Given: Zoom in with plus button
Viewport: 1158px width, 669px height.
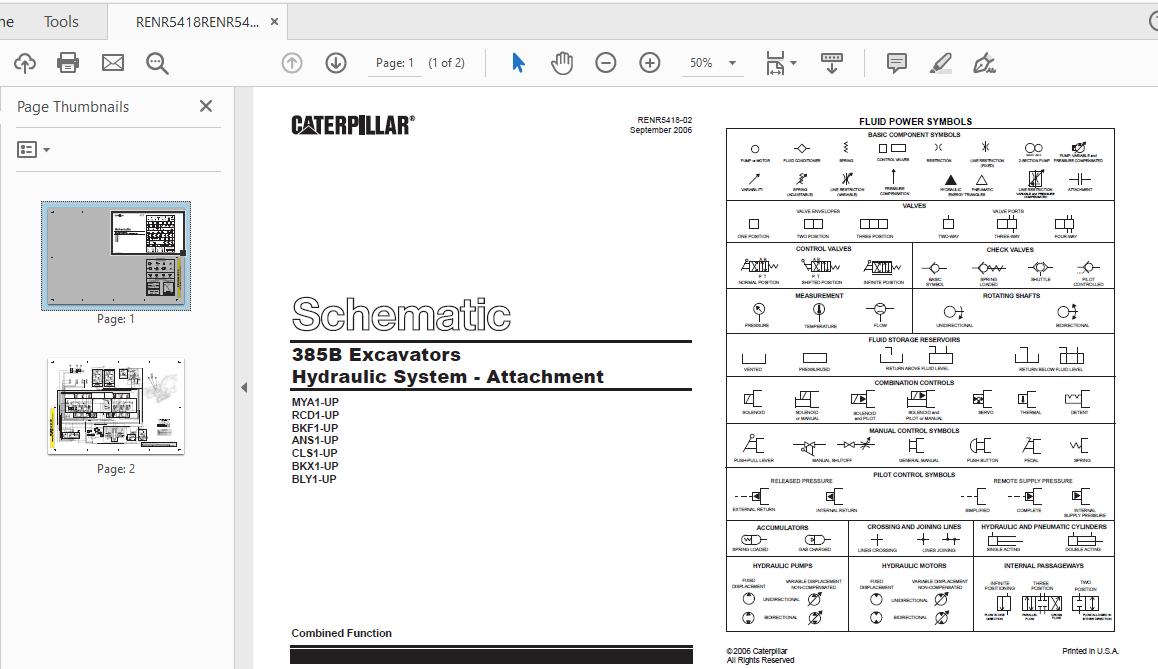Looking at the screenshot, I should tap(650, 63).
